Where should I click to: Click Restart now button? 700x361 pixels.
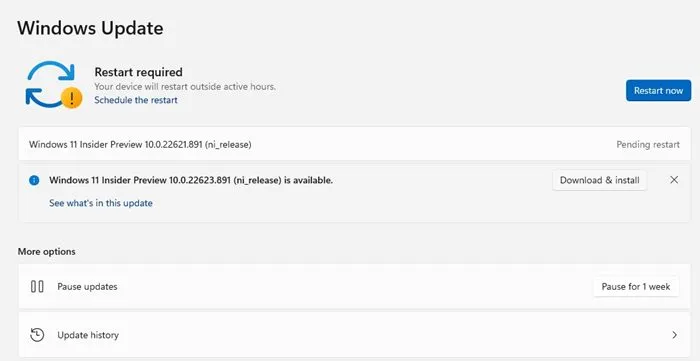[x=658, y=91]
